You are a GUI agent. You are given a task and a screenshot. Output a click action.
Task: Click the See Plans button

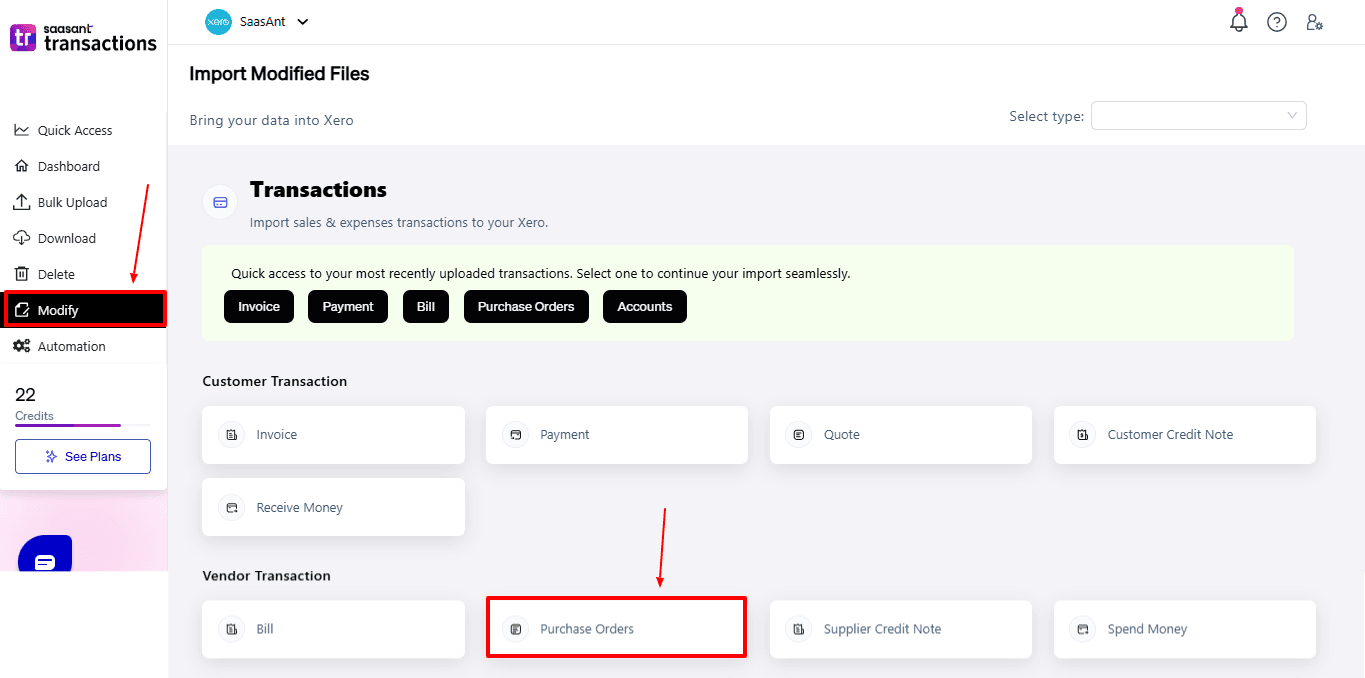click(82, 456)
